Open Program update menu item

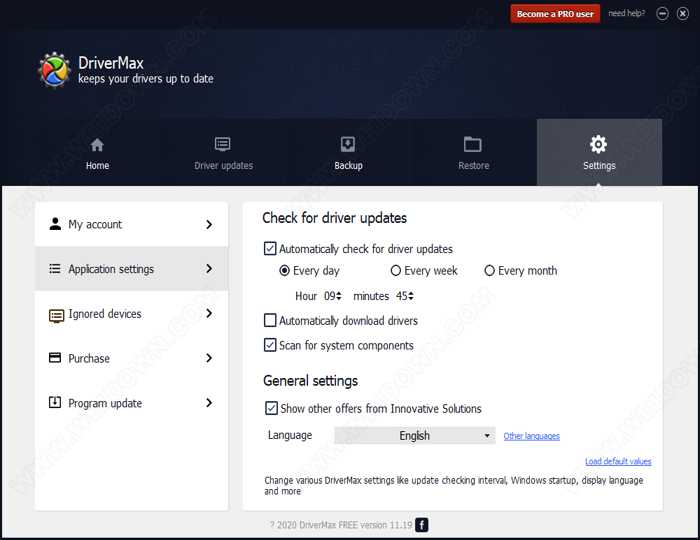pyautogui.click(x=132, y=403)
